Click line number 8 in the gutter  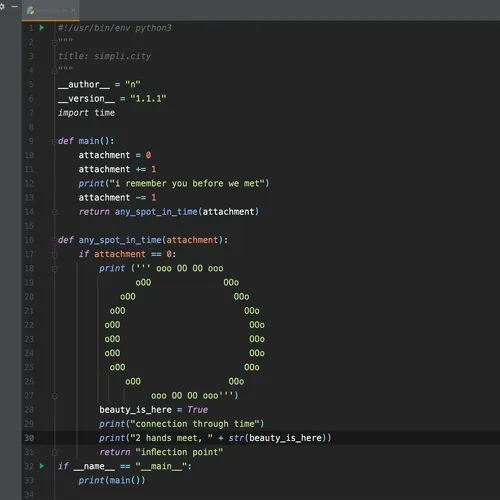(31, 127)
